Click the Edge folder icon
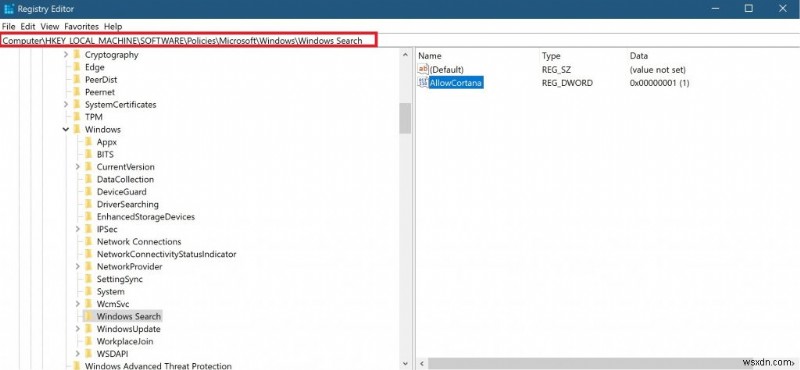 point(77,67)
